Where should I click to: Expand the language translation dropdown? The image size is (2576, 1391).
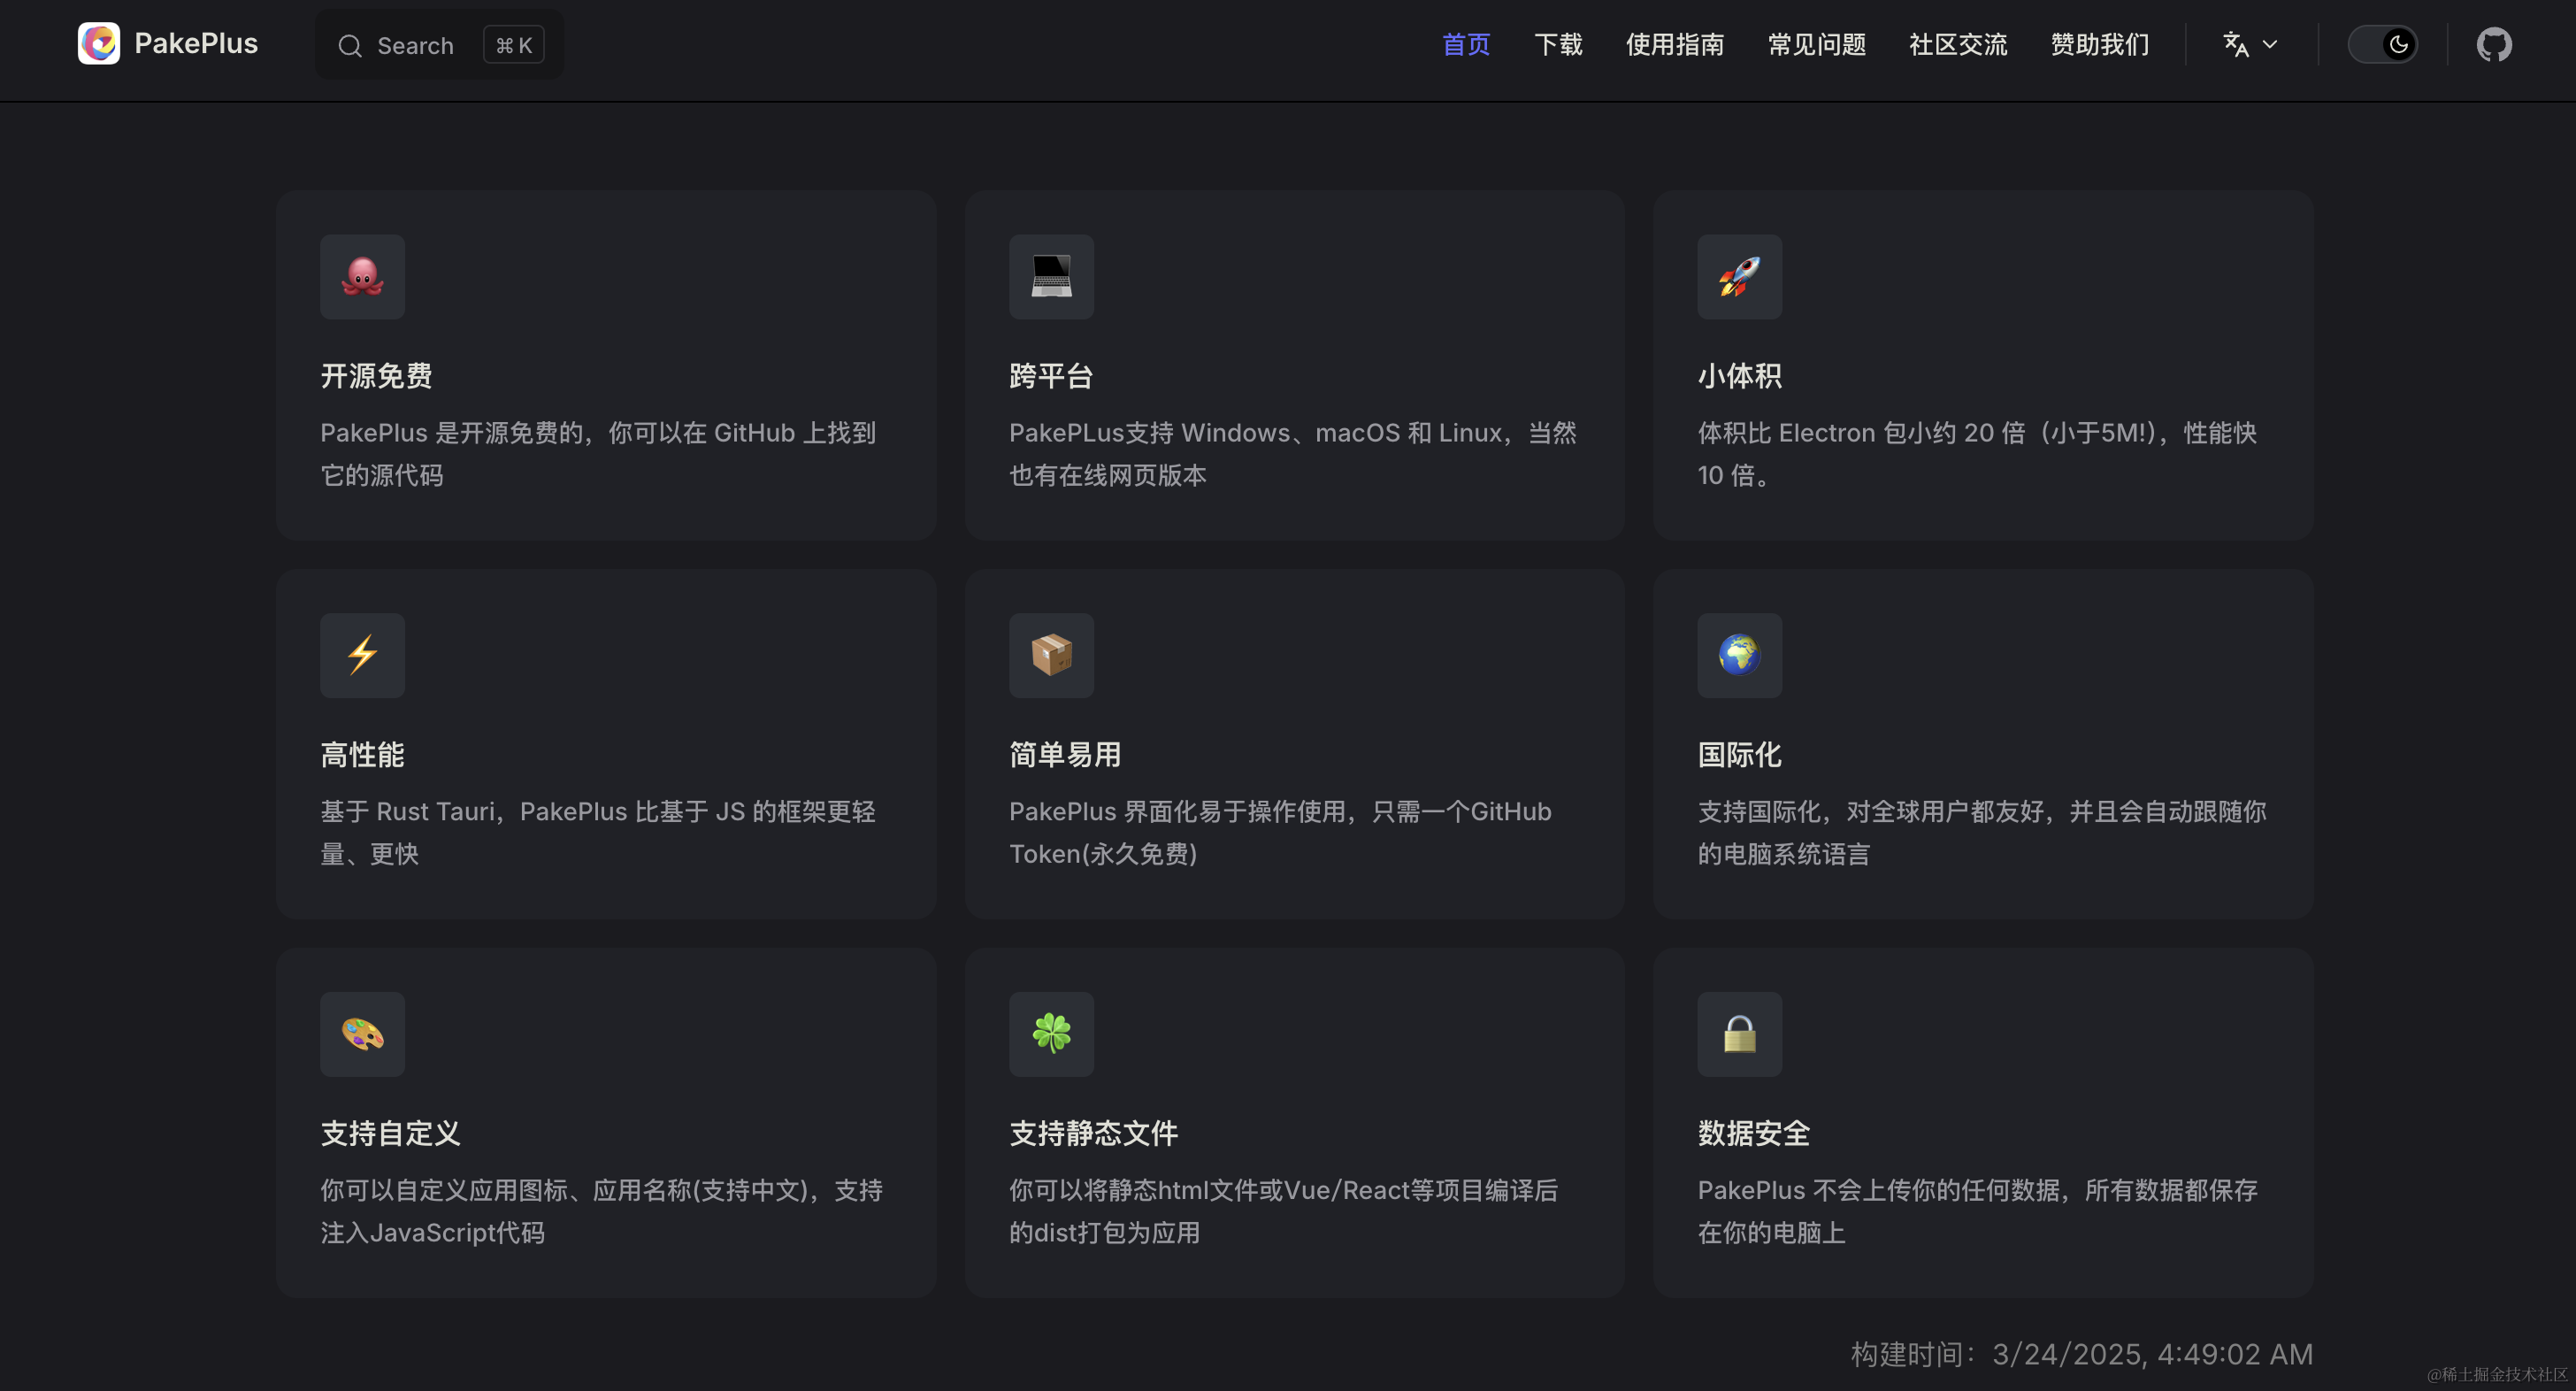pyautogui.click(x=2249, y=45)
